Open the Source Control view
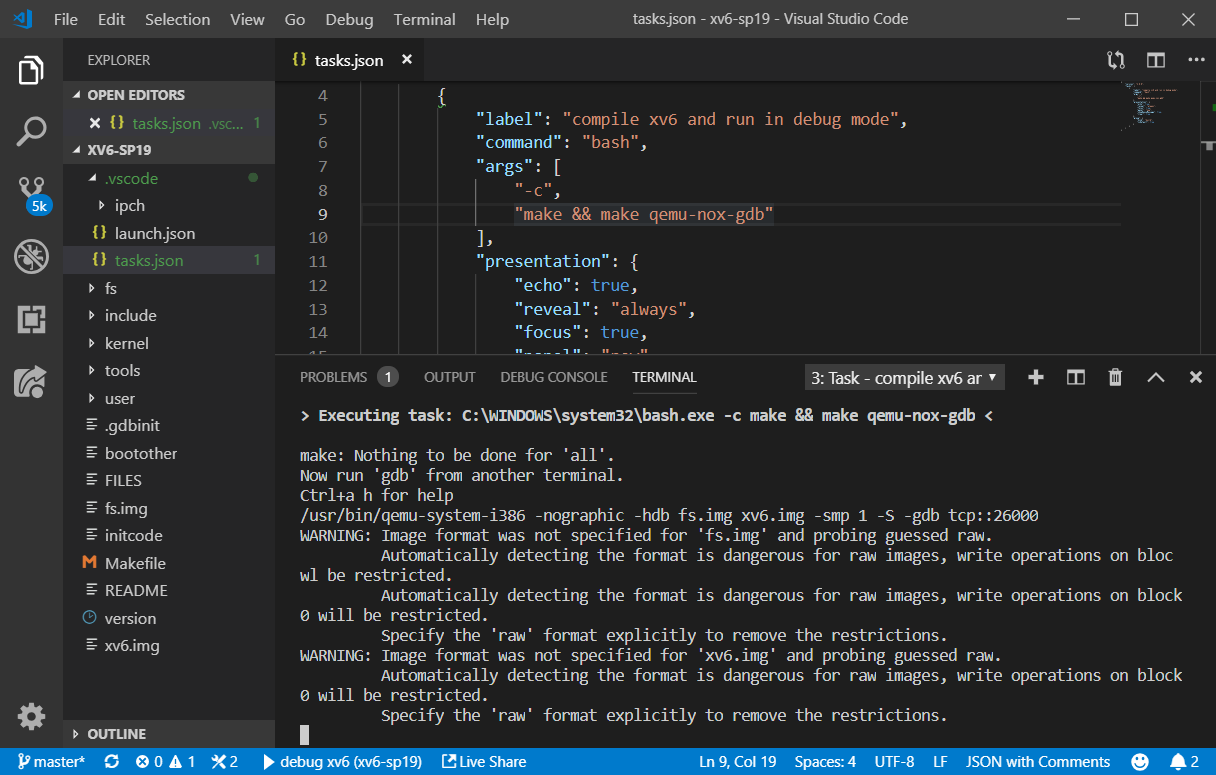Viewport: 1216px width, 775px height. tap(31, 191)
